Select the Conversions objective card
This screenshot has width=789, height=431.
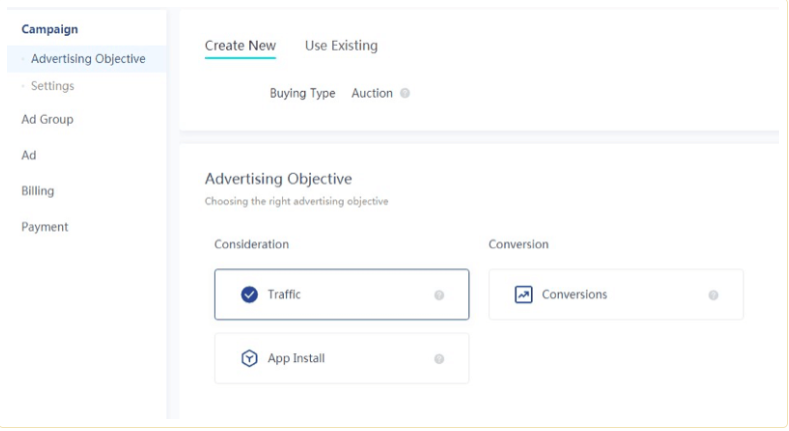(615, 295)
